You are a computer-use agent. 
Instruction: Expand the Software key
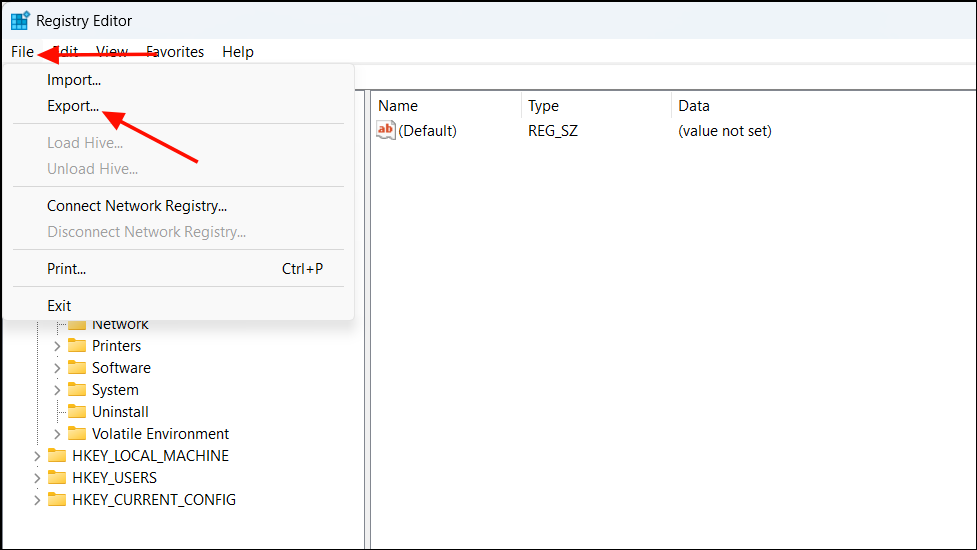click(x=57, y=368)
